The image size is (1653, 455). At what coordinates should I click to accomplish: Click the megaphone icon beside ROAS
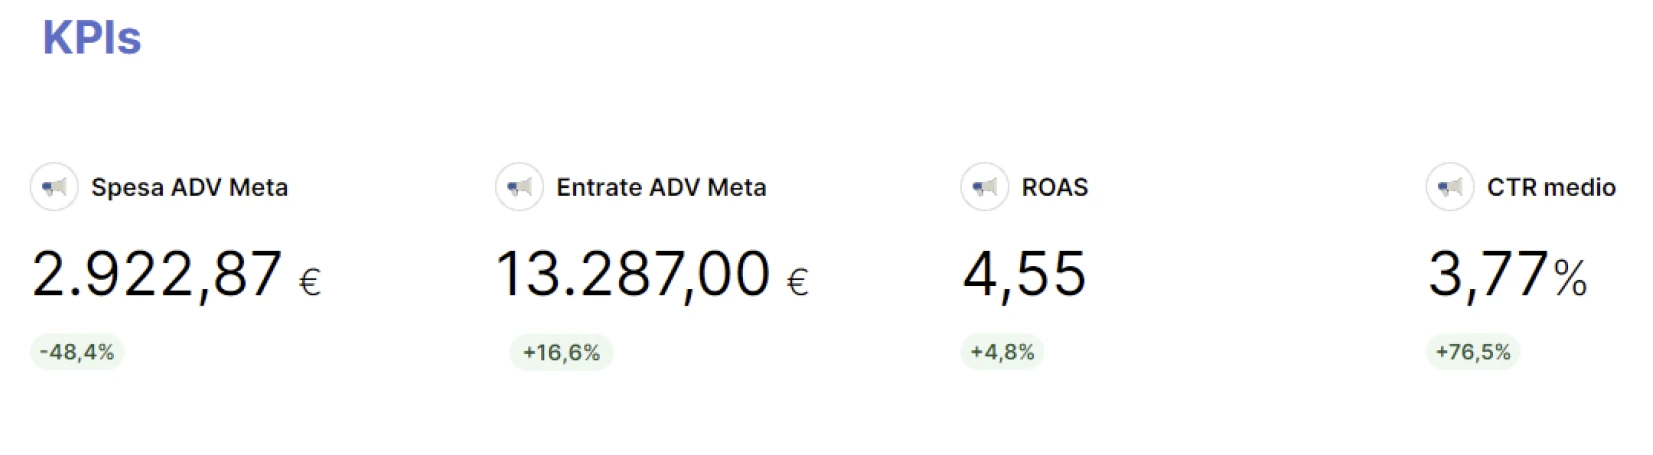click(x=984, y=187)
